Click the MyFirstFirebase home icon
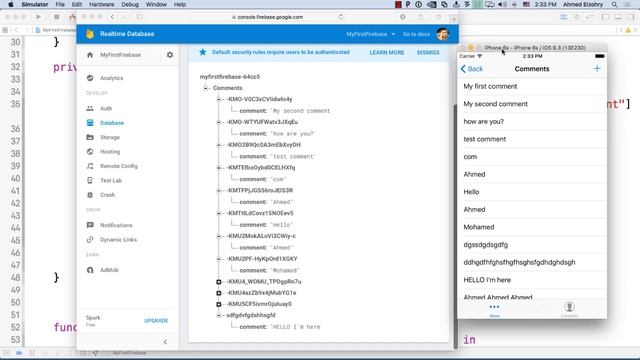 (x=90, y=55)
